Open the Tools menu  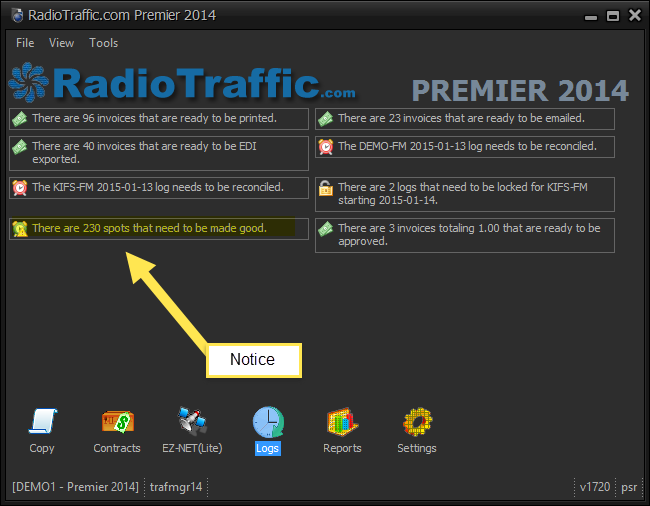104,43
